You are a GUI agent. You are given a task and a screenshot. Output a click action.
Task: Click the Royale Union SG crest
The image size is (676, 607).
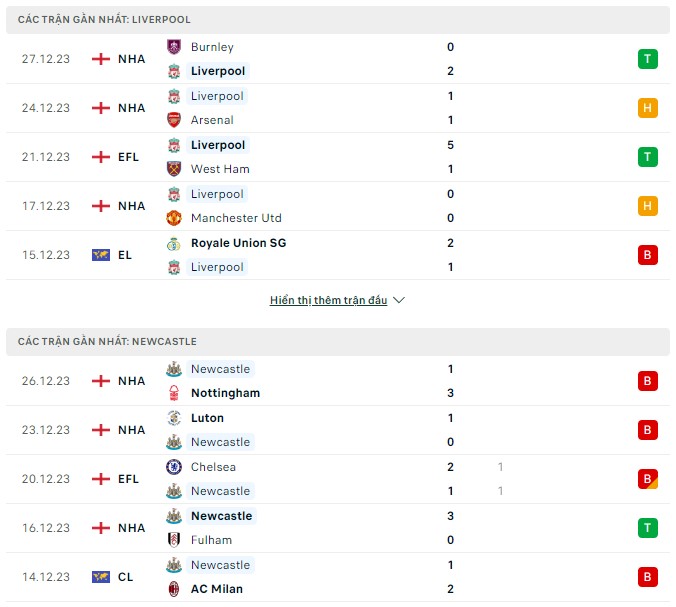point(174,244)
